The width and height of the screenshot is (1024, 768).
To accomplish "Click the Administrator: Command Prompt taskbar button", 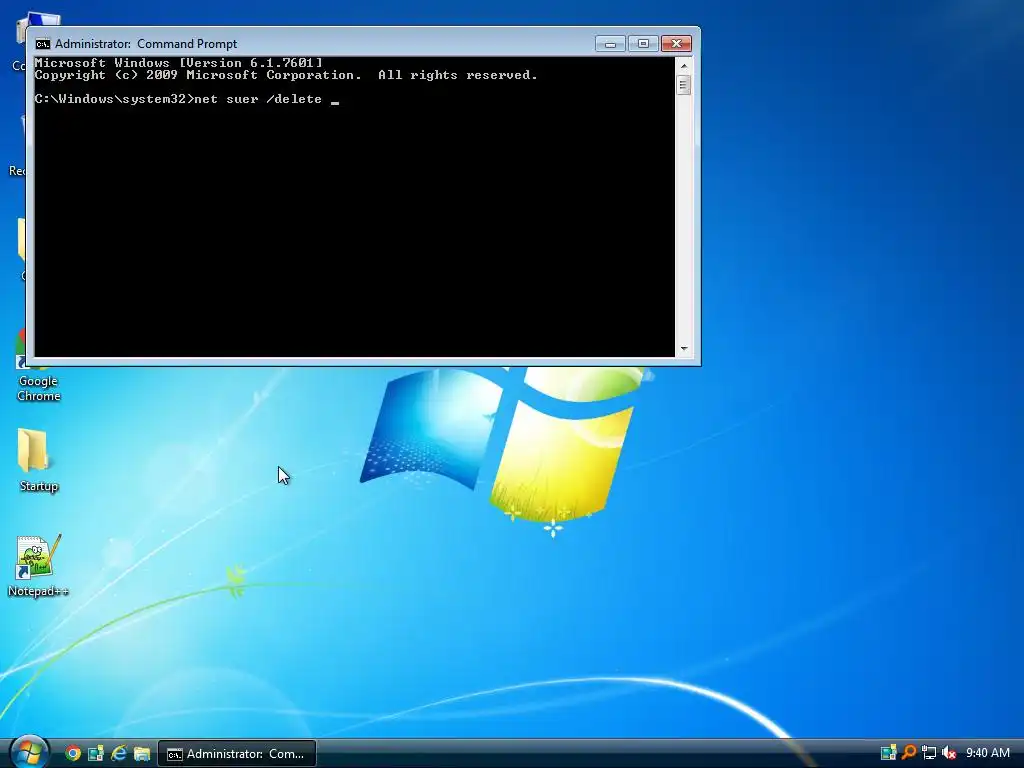I will 237,754.
